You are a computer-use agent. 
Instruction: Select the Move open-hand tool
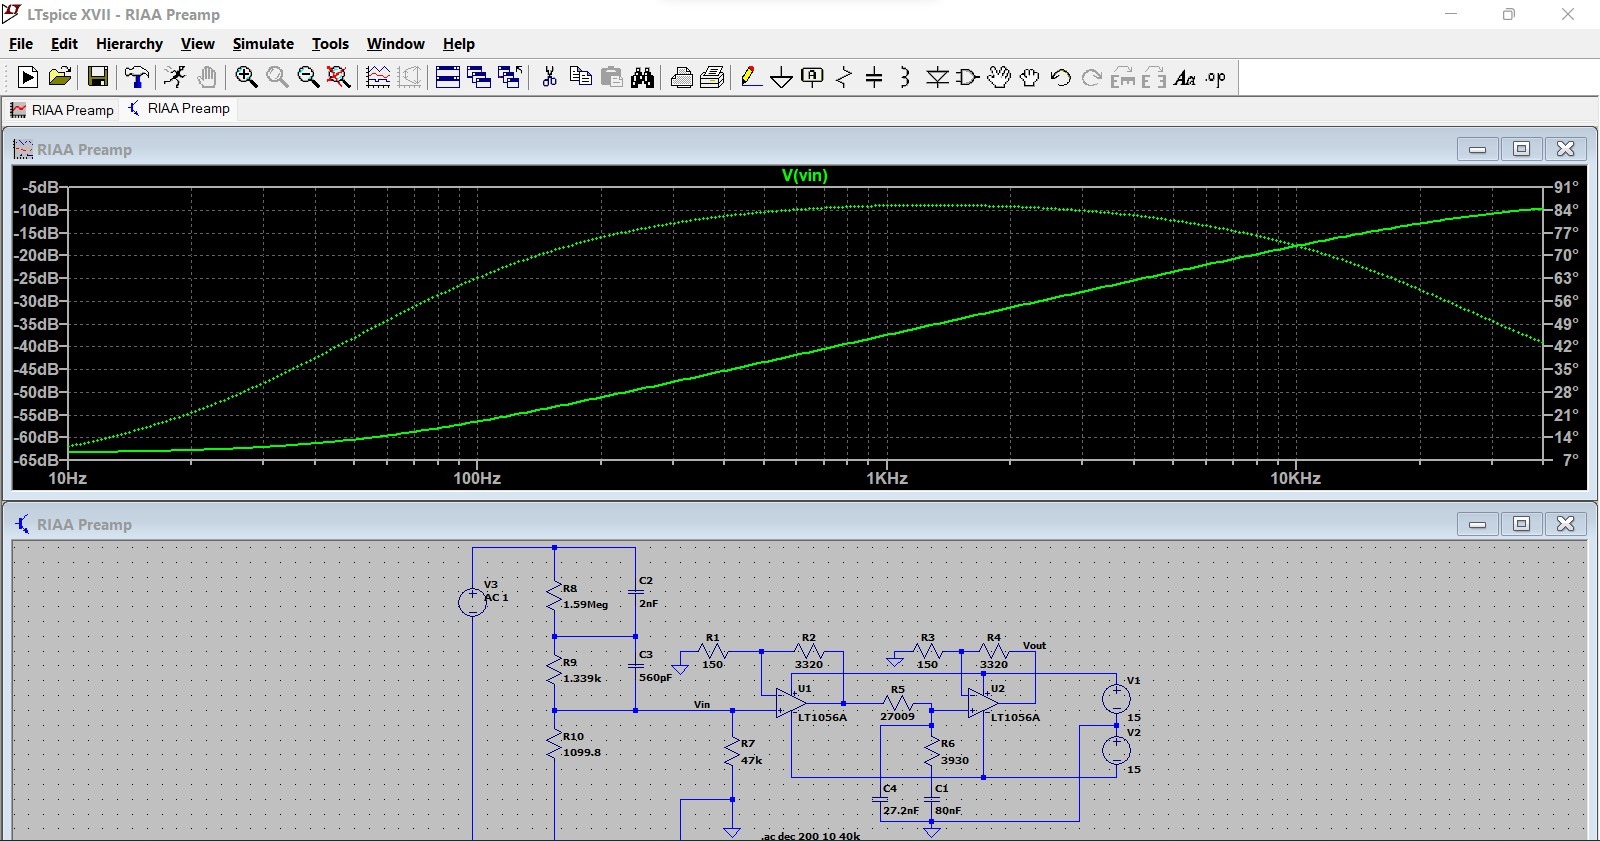point(999,77)
